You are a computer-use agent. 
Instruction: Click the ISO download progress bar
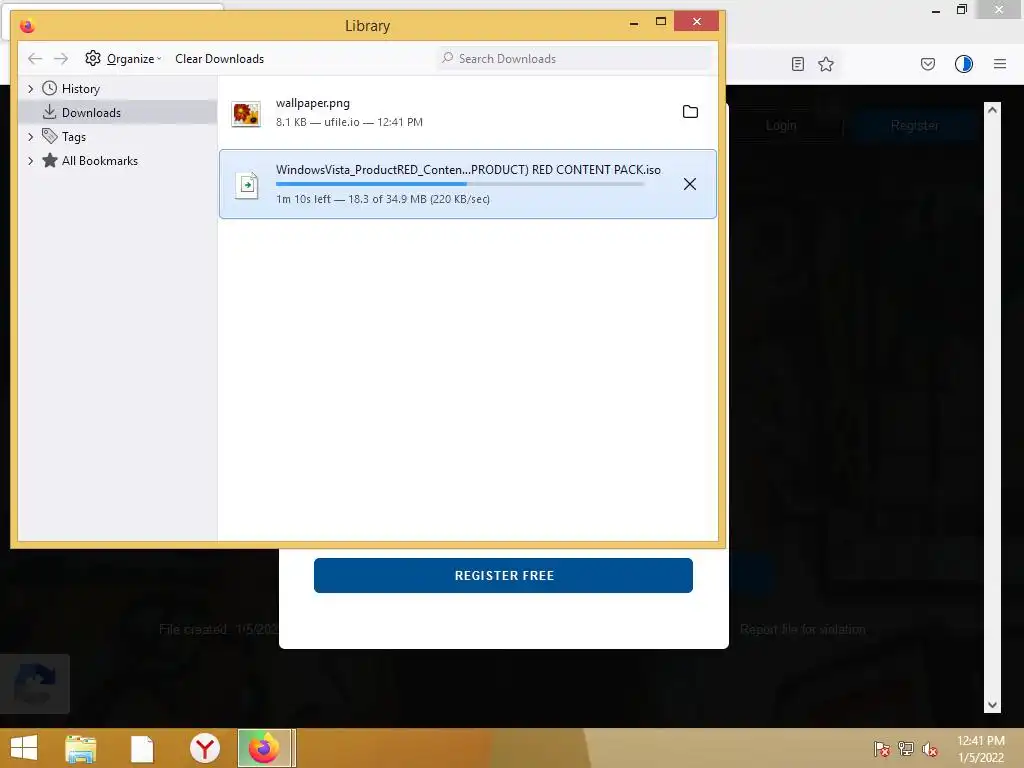click(x=460, y=184)
